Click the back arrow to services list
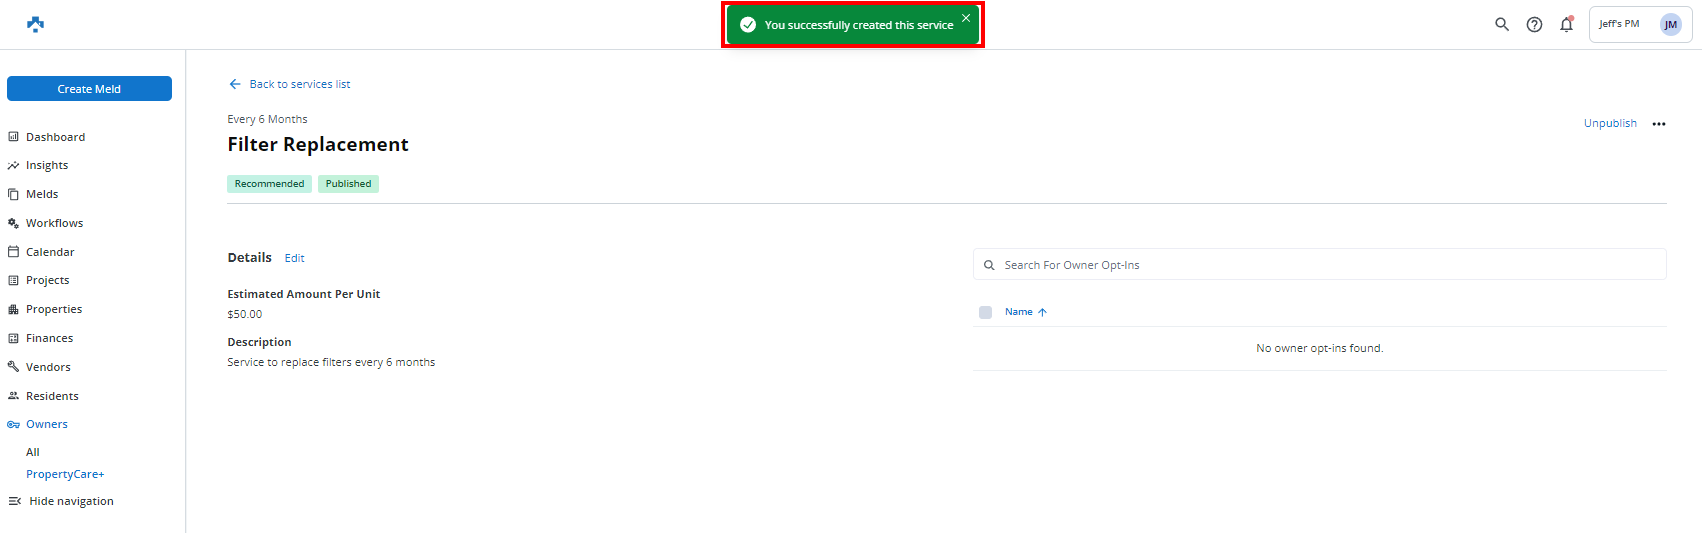 coord(235,84)
